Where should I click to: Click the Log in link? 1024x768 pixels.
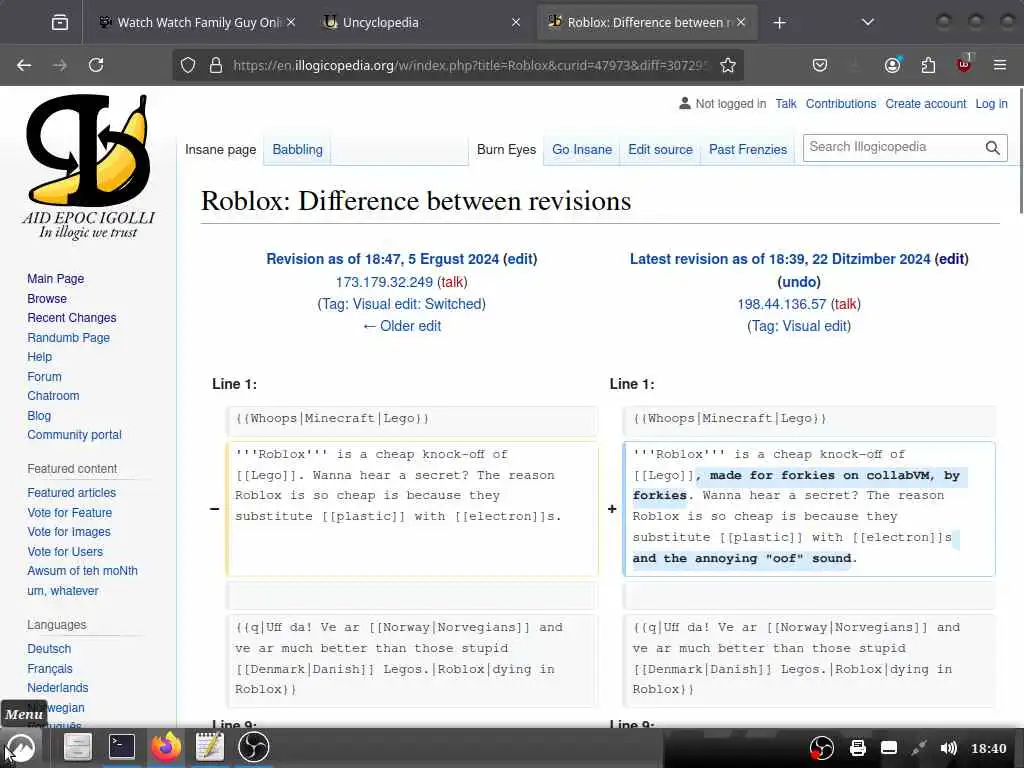[991, 104]
